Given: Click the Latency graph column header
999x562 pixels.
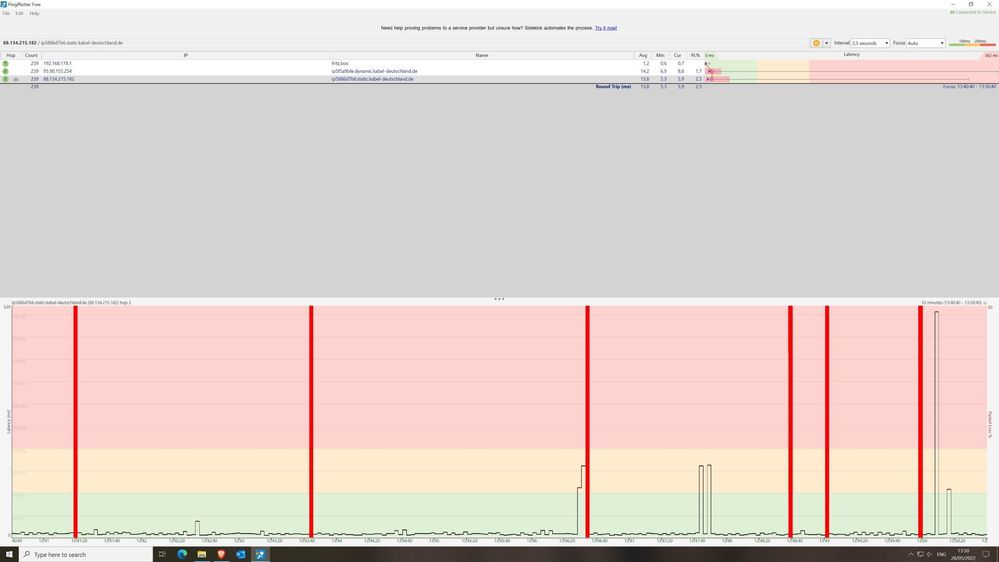Looking at the screenshot, I should pyautogui.click(x=851, y=55).
